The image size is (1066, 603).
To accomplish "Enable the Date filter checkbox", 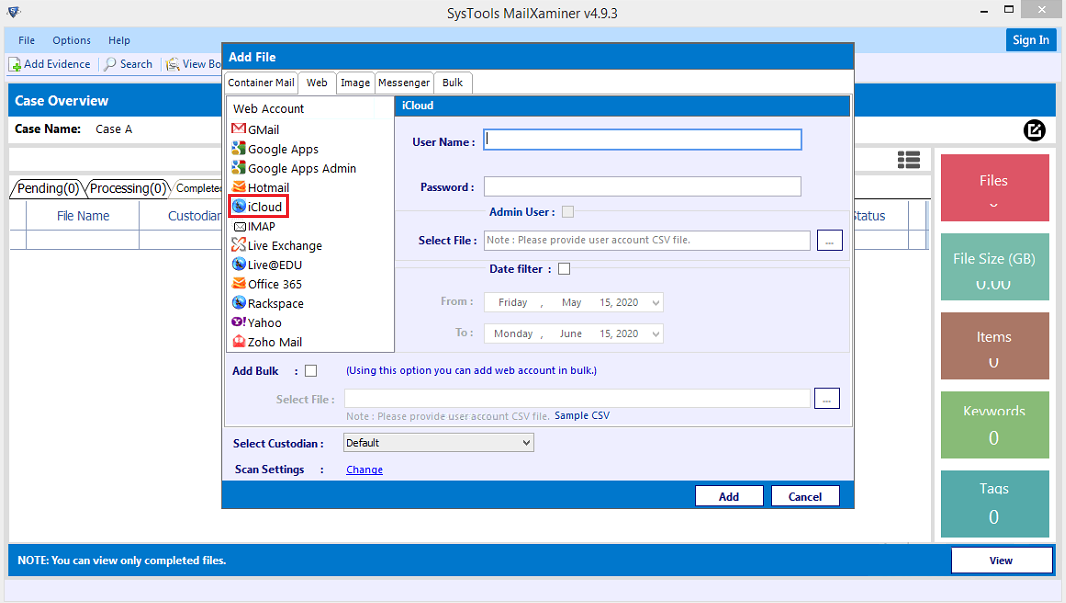I will 564,269.
